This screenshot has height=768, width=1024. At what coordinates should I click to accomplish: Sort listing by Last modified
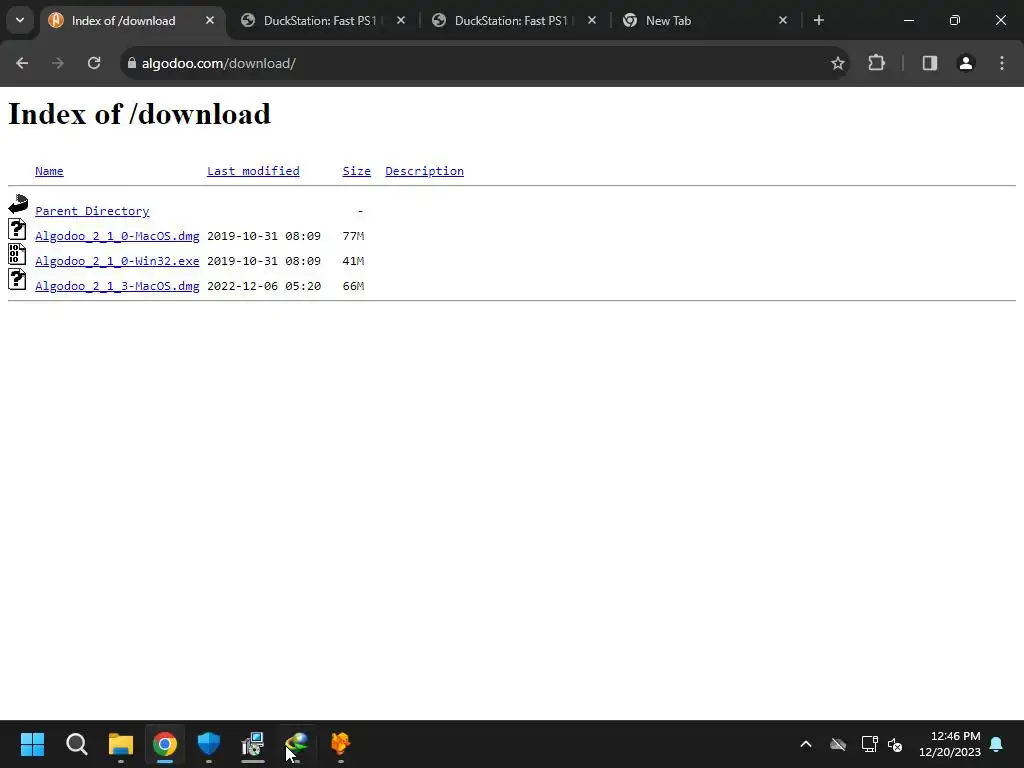[x=253, y=171]
